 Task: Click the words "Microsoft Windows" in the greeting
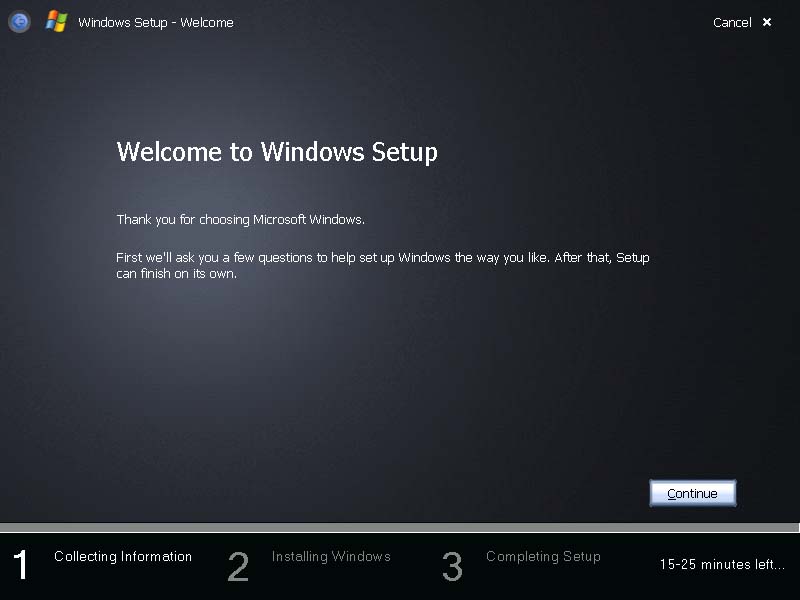coord(309,219)
